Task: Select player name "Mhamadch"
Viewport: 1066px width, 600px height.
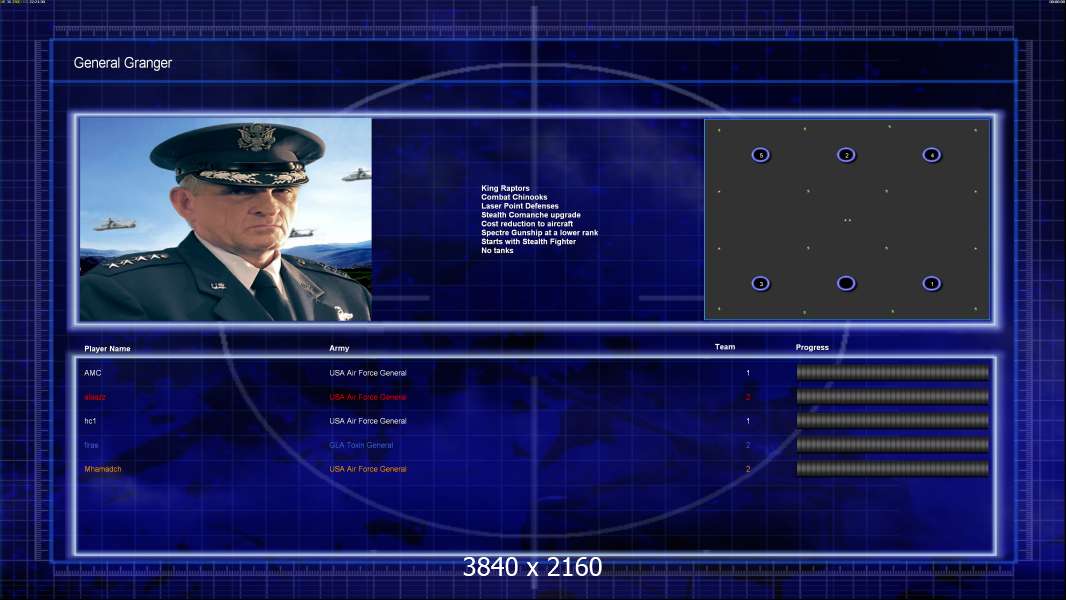Action: [103, 469]
